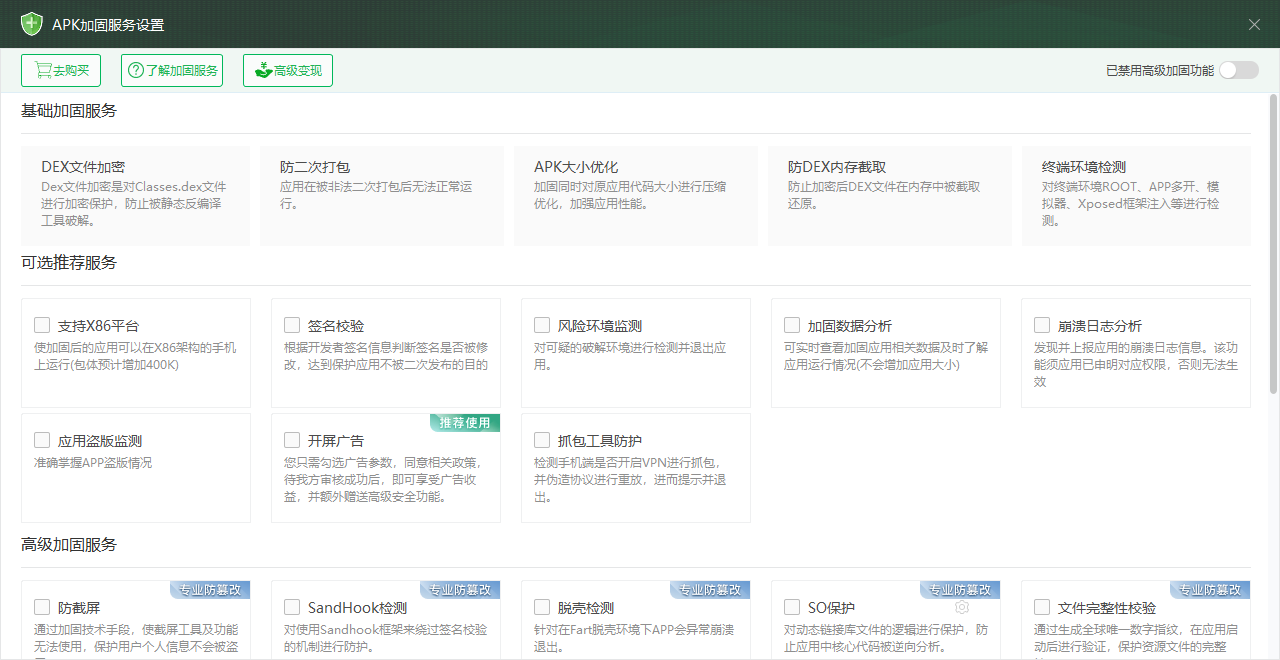
Task: Click 专业防篡改 badge on SandHook检测 card
Action: [460, 590]
